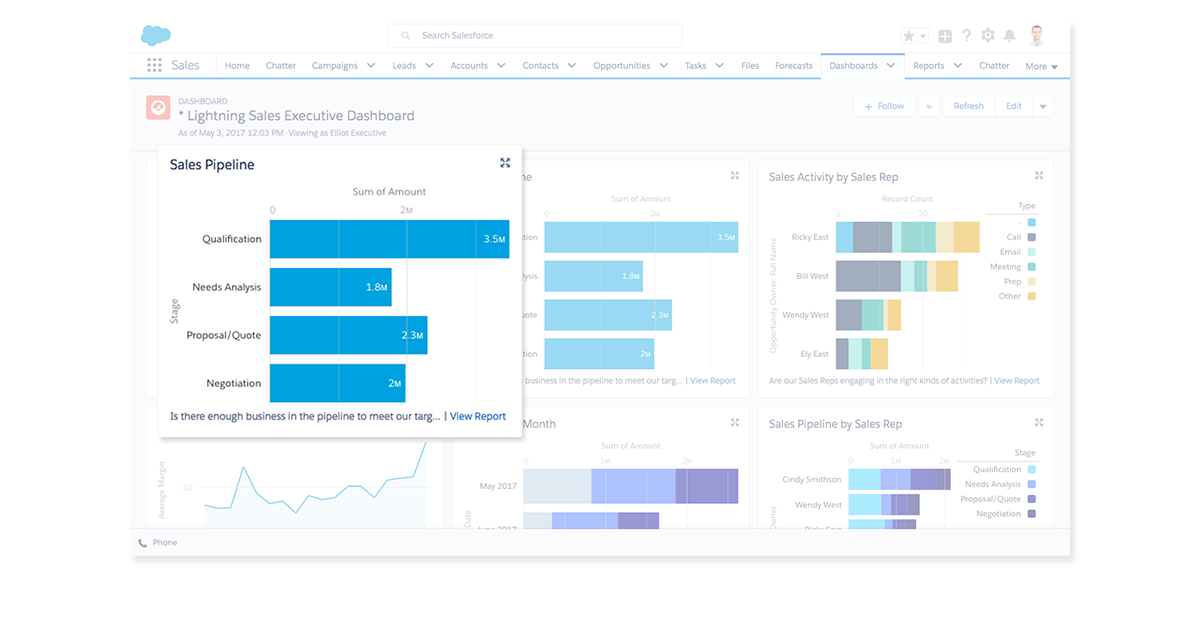1200x640 pixels.
Task: Open the dropdown arrow beside Edit
Action: [1043, 106]
